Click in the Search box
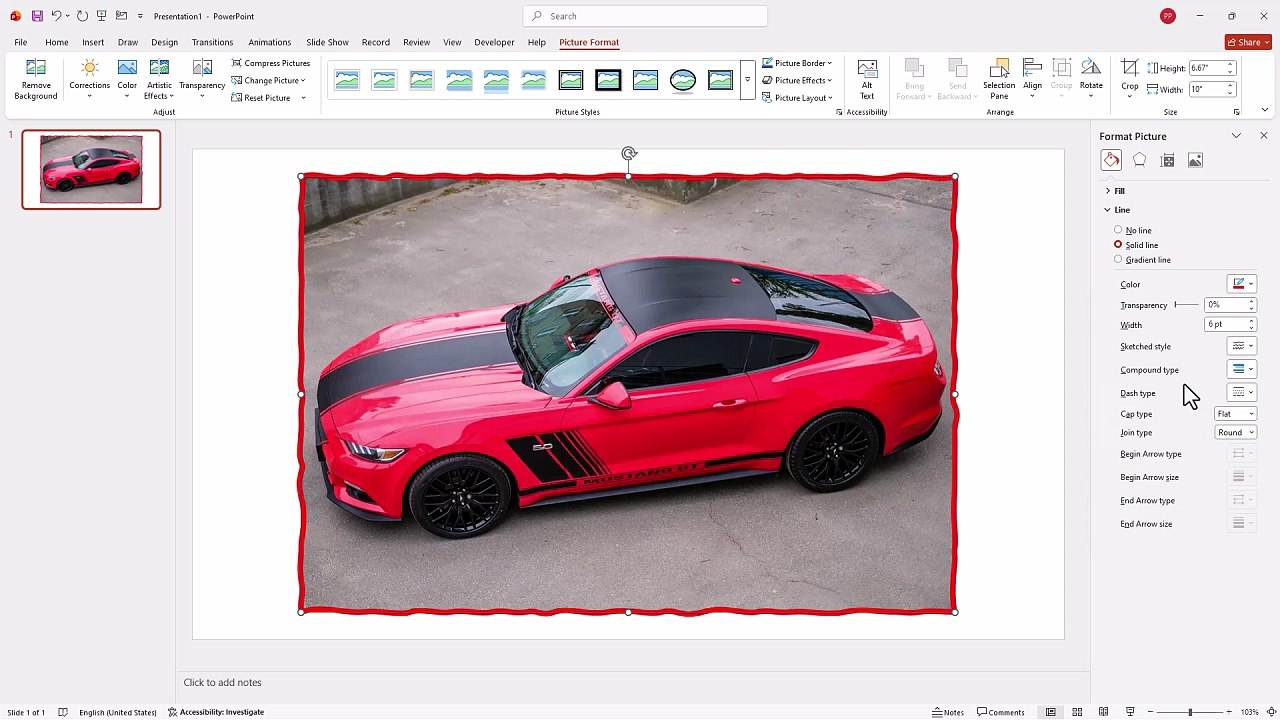 645,16
